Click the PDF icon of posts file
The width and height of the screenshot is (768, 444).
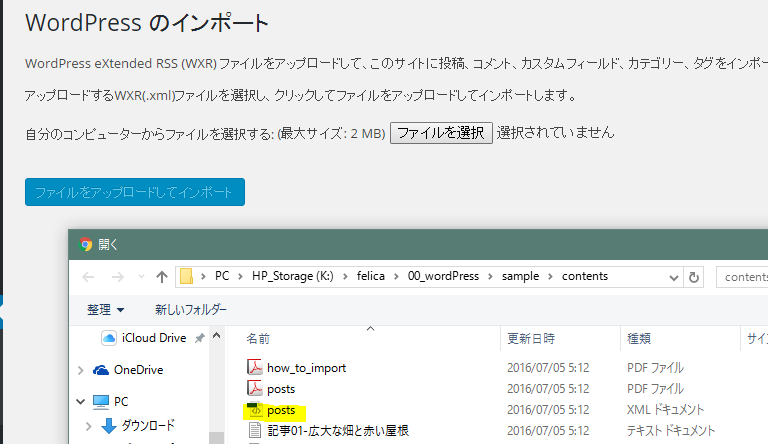[x=255, y=389]
